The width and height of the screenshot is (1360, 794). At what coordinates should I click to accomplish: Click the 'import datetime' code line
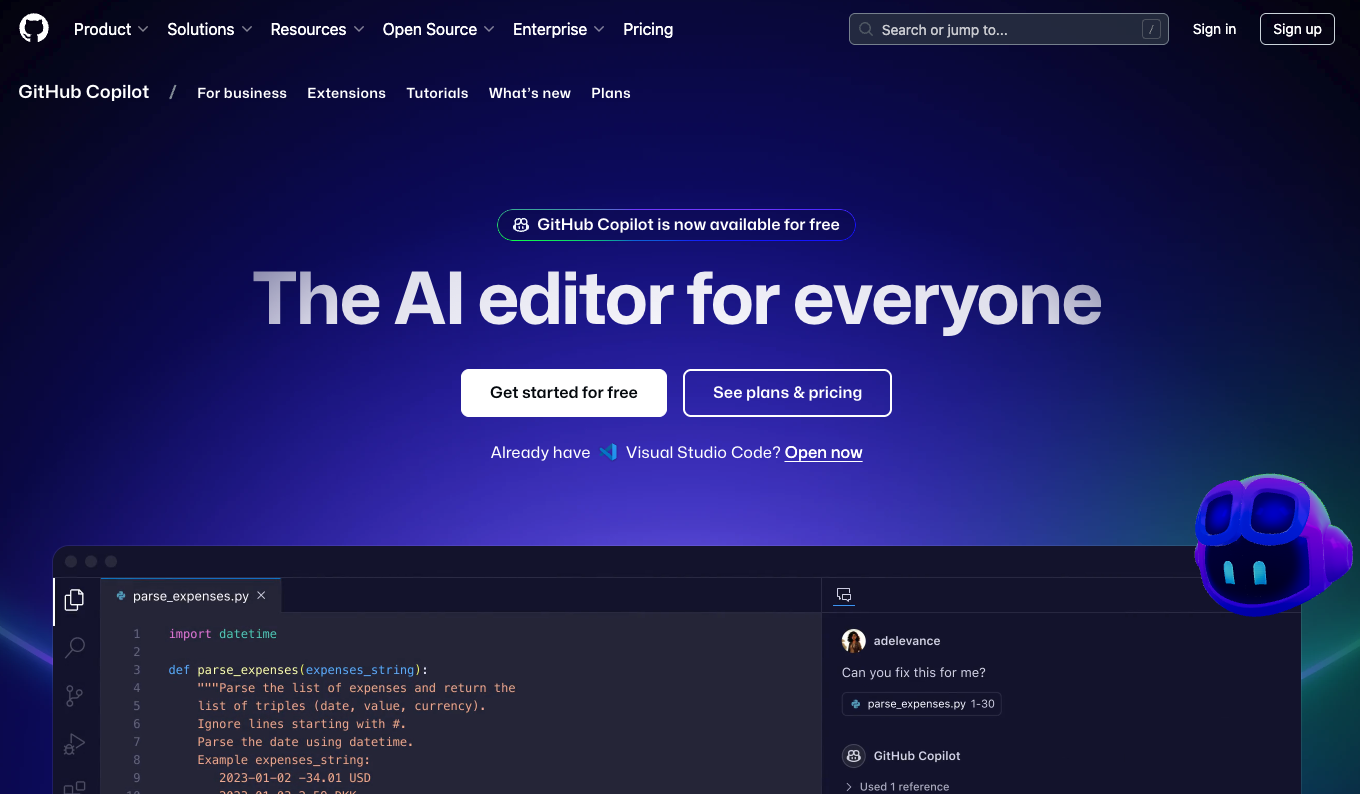[223, 634]
